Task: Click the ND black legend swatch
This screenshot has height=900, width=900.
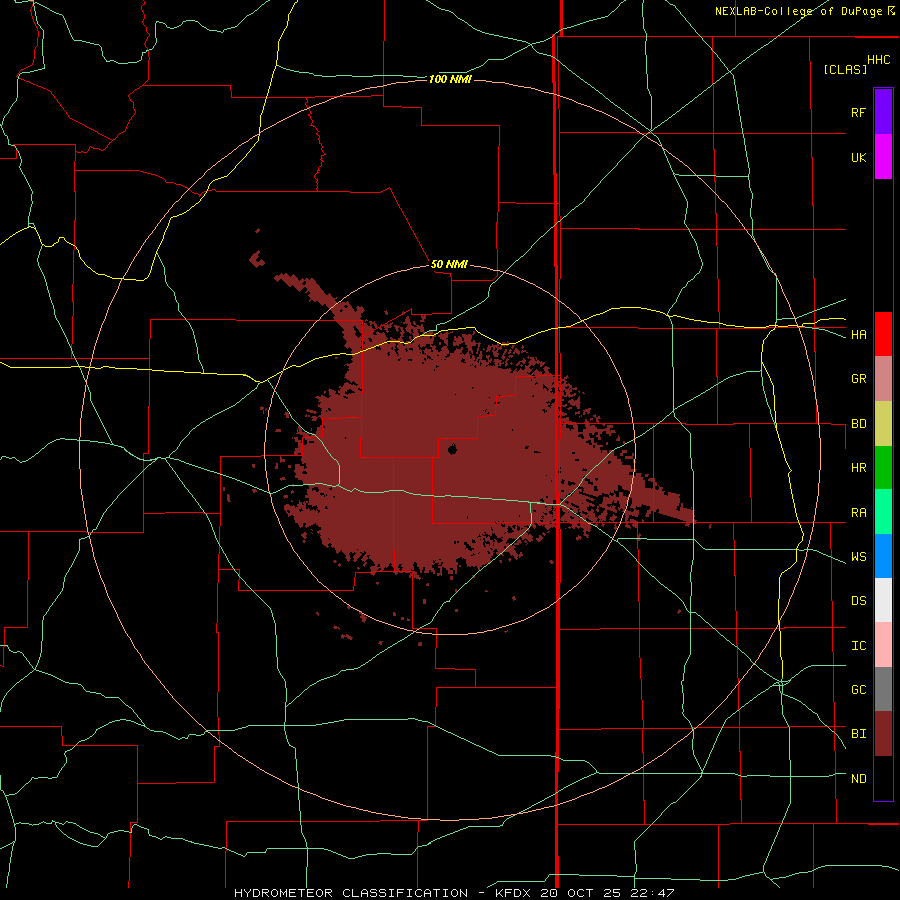Action: (x=883, y=778)
